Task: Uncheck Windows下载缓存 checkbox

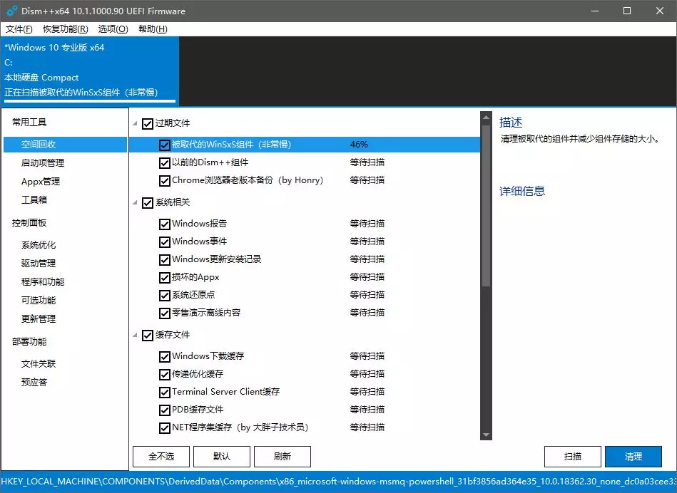Action: [164, 357]
